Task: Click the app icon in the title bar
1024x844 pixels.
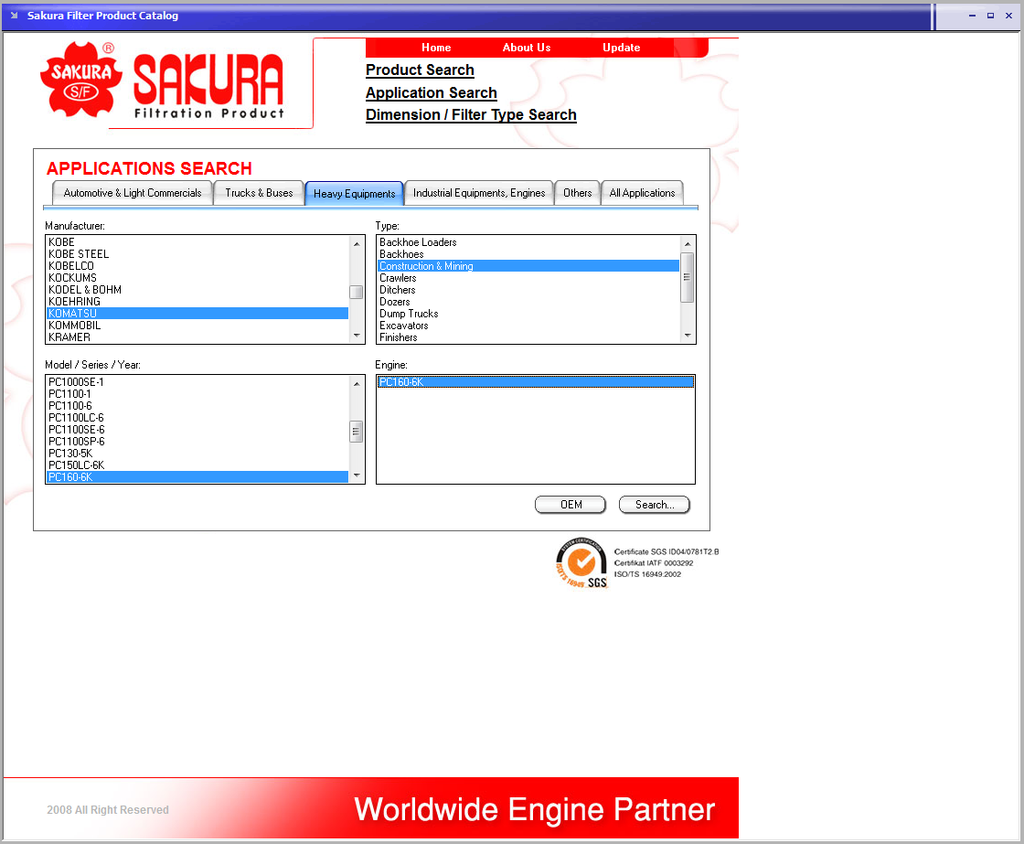Action: point(14,16)
